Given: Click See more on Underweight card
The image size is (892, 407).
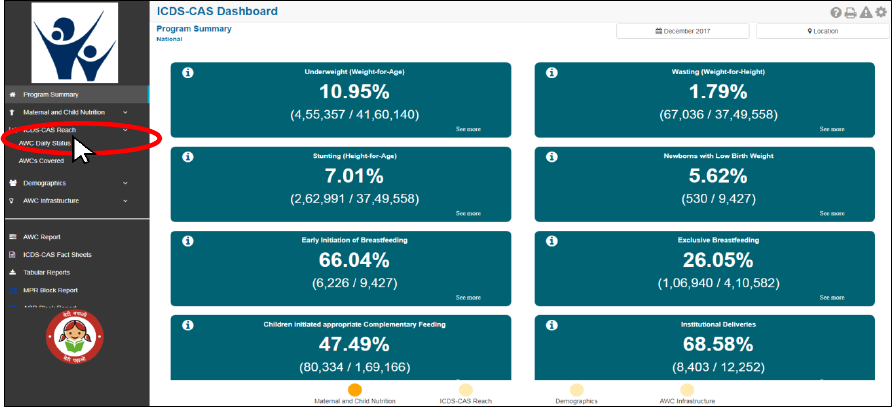Looking at the screenshot, I should (468, 129).
